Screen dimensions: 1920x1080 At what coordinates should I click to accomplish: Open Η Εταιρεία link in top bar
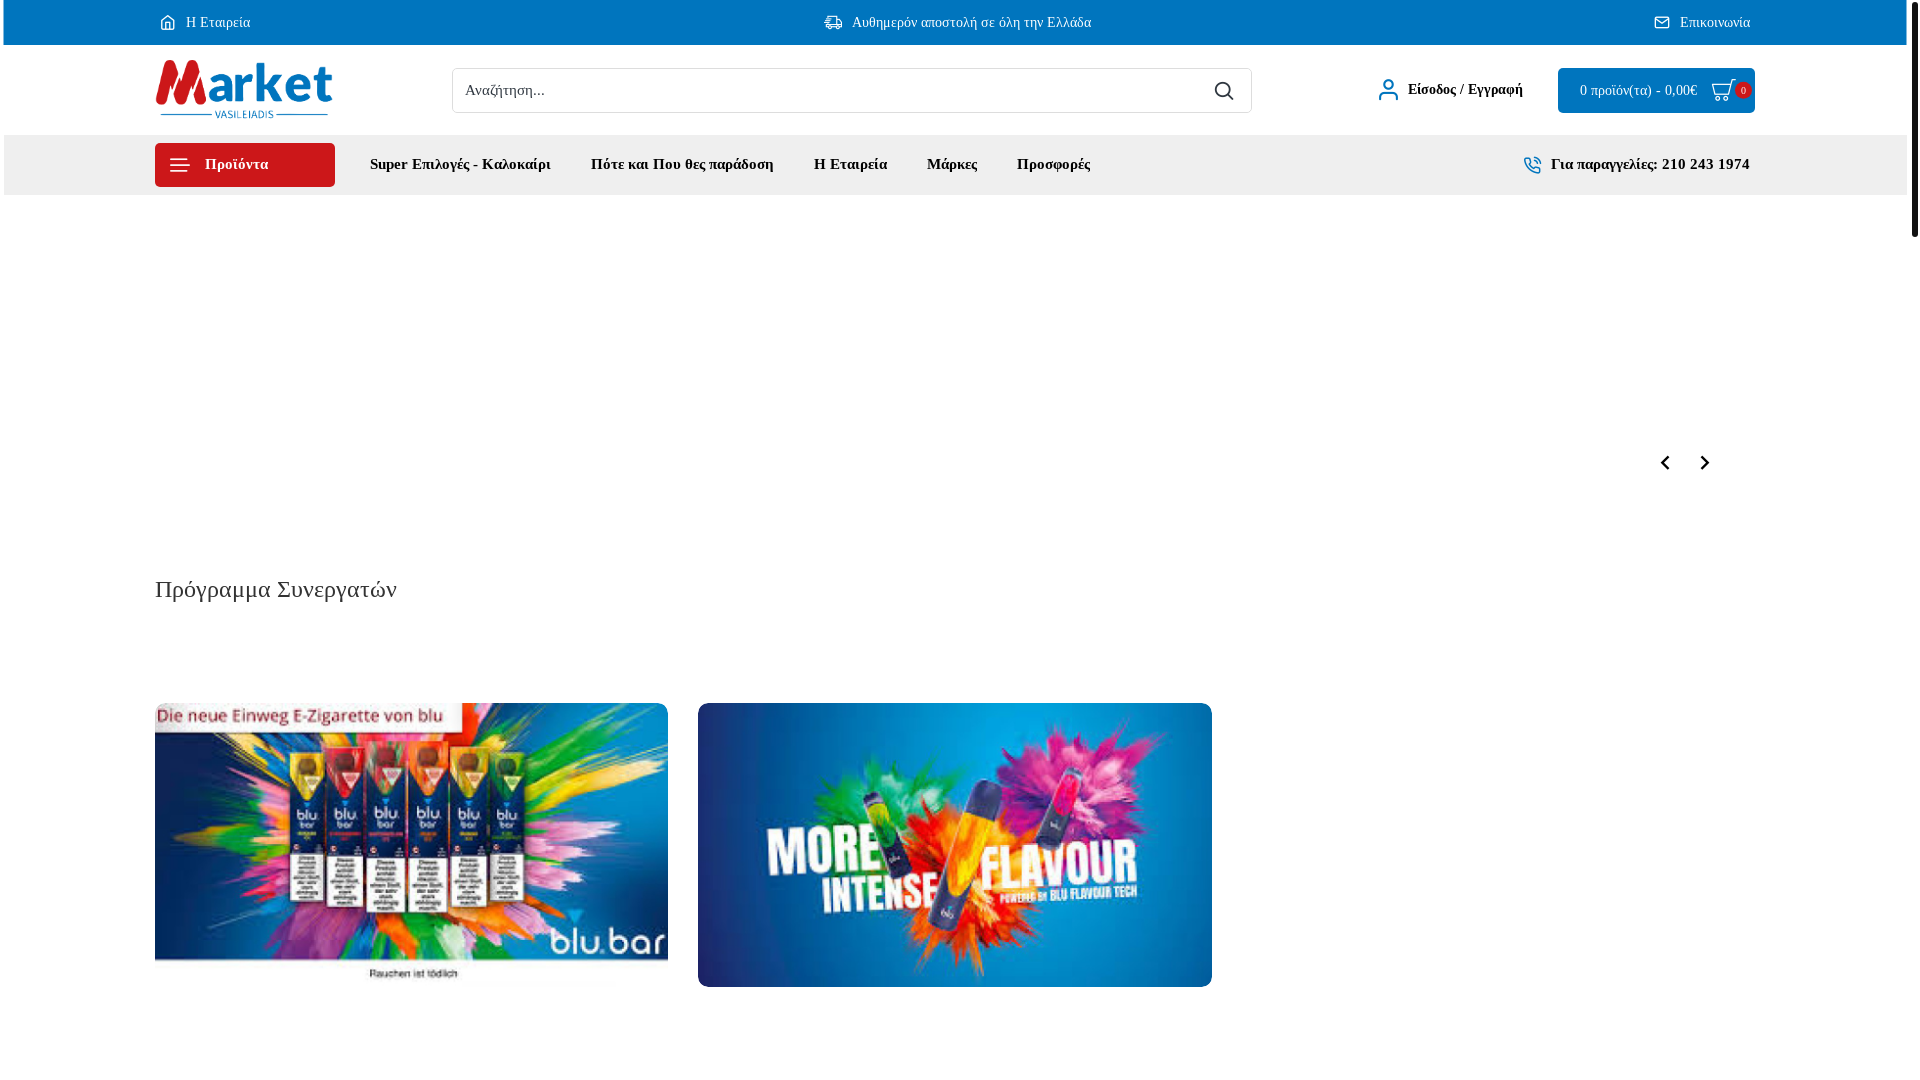tap(218, 22)
